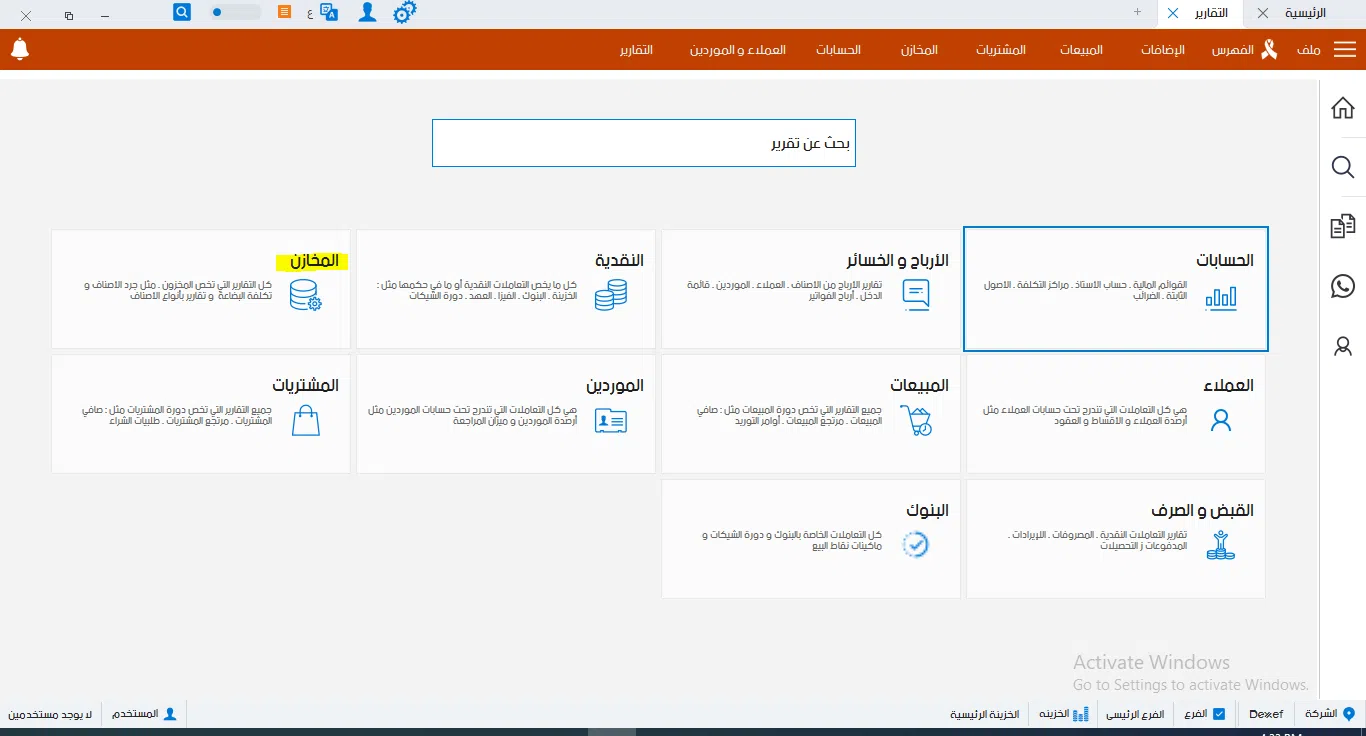This screenshot has height=736, width=1366.
Task: Click the Dexef button in the status bar
Action: tap(1266, 713)
